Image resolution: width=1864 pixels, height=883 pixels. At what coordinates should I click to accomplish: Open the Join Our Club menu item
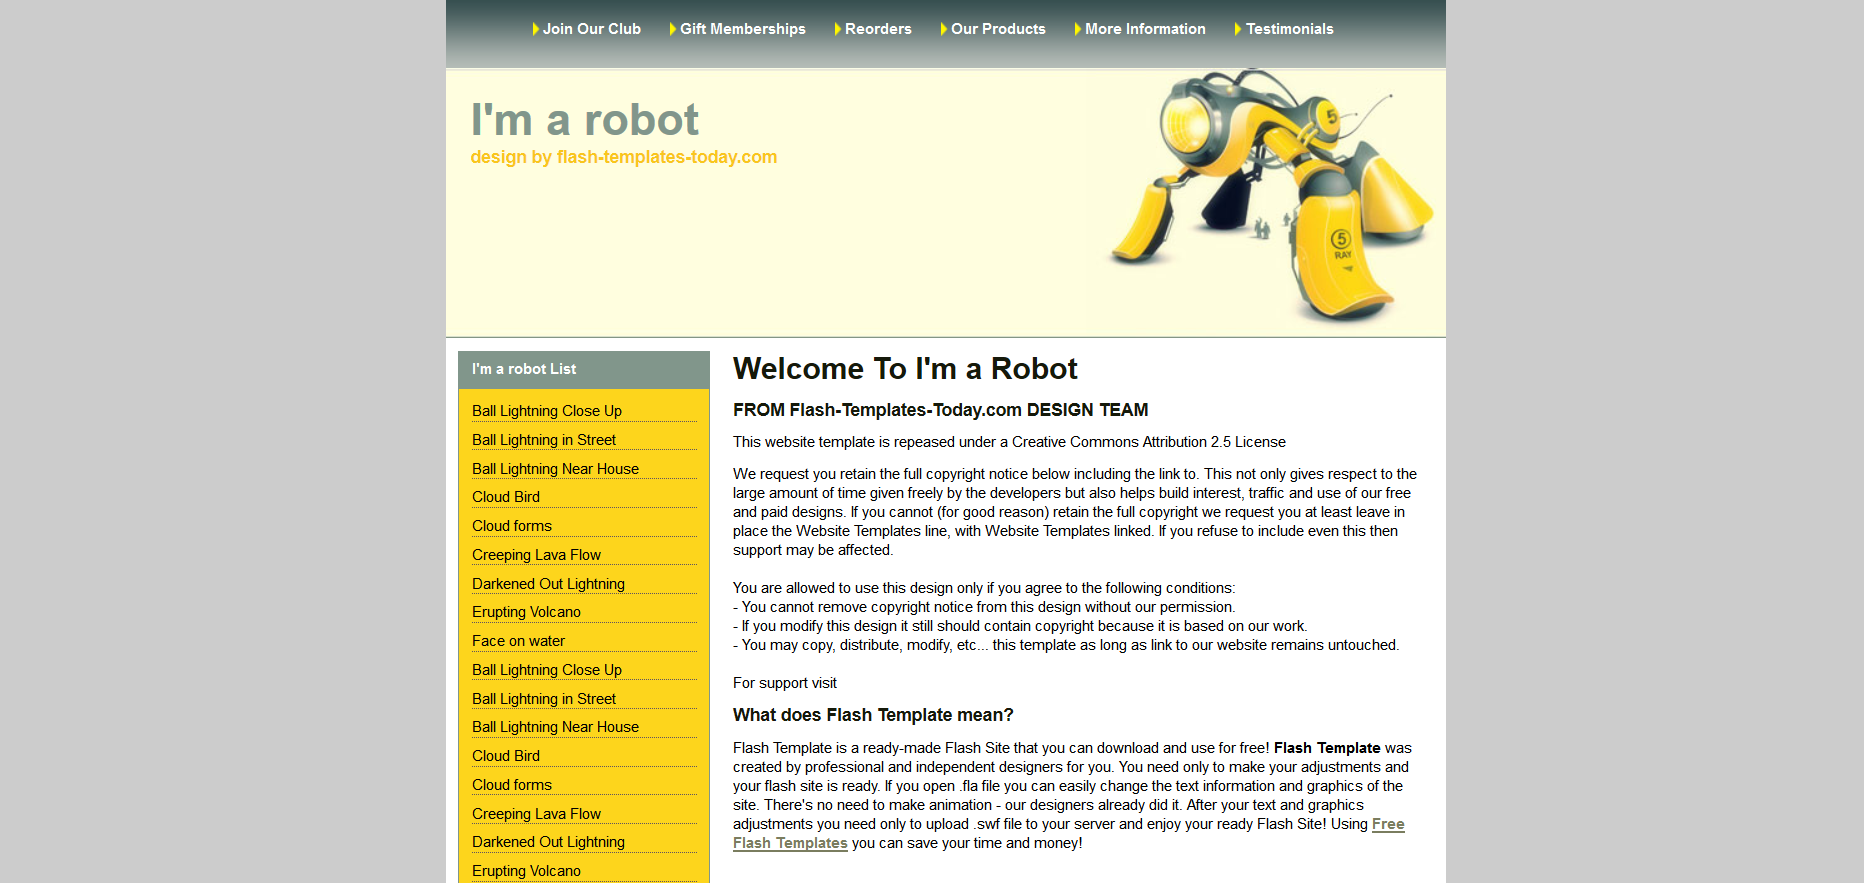590,29
